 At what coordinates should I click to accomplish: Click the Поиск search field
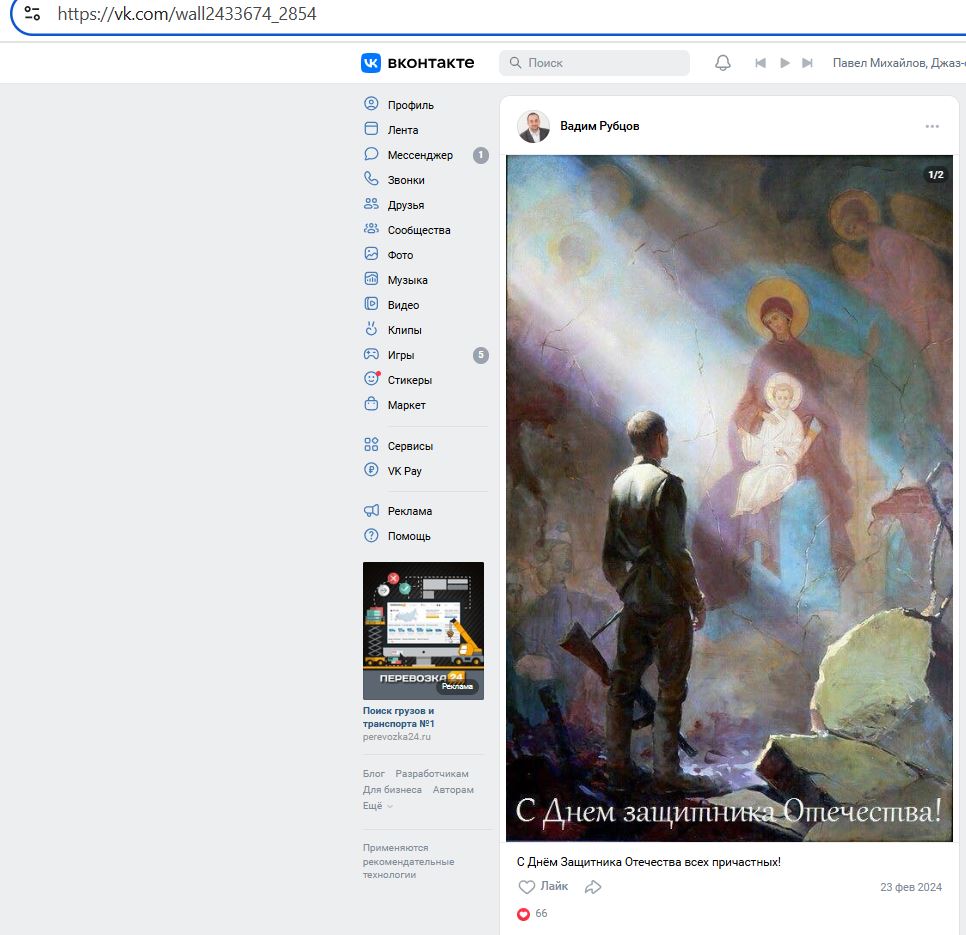594,63
